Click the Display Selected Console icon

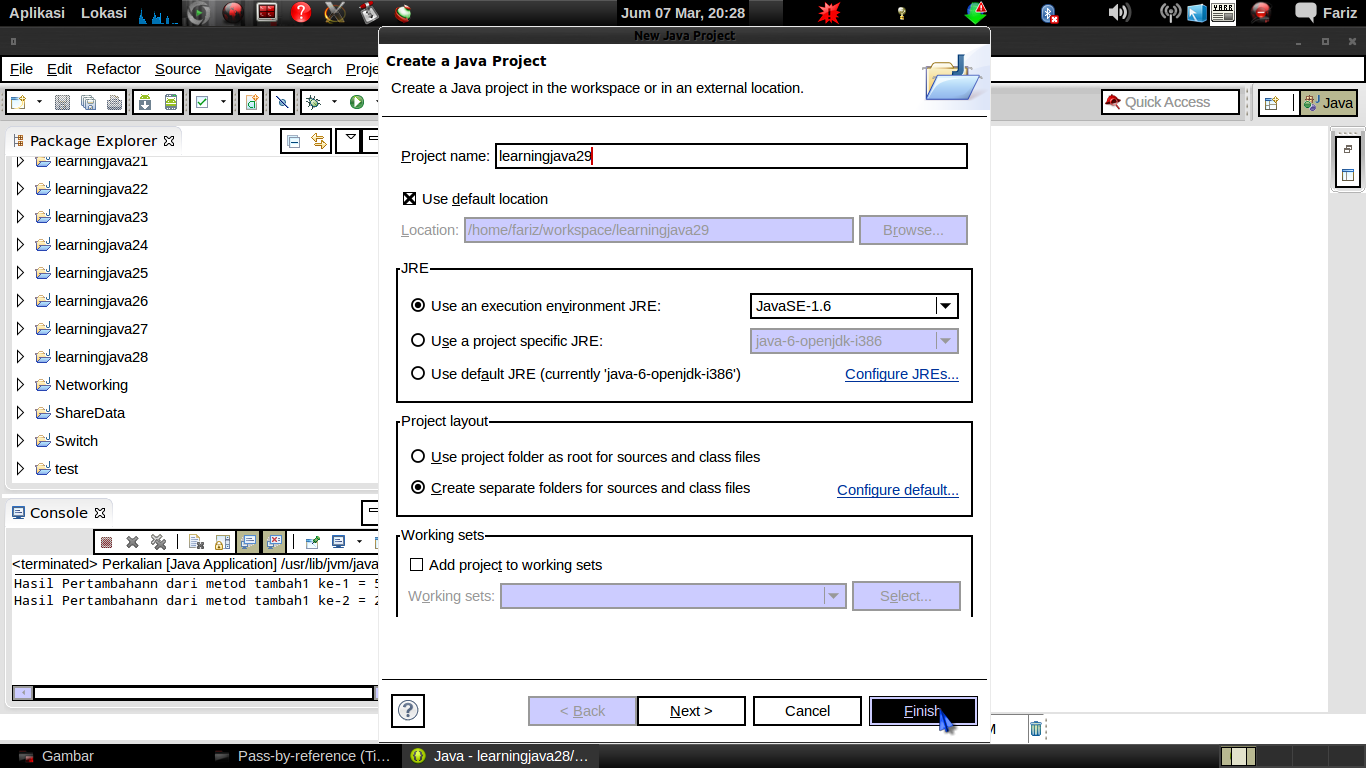338,542
